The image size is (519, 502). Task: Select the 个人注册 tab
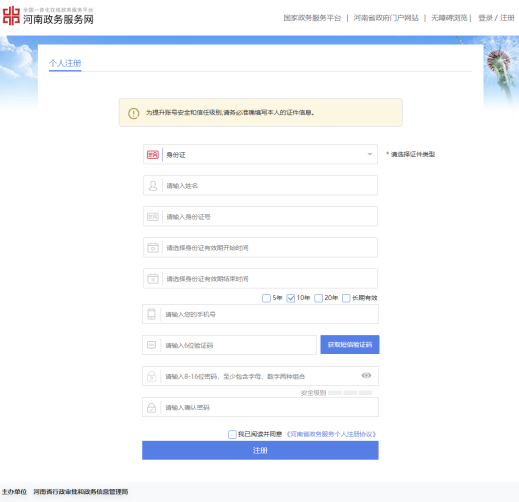pos(65,63)
